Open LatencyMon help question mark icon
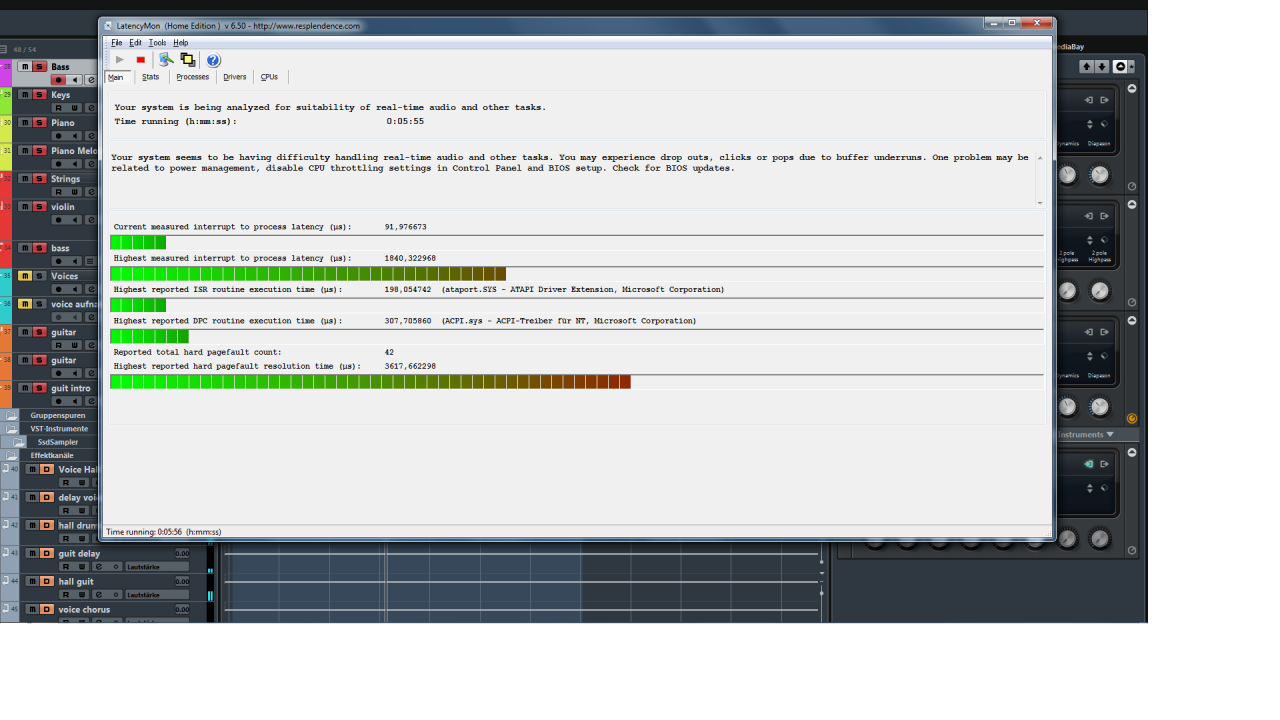The width and height of the screenshot is (1280, 720). click(x=213, y=60)
